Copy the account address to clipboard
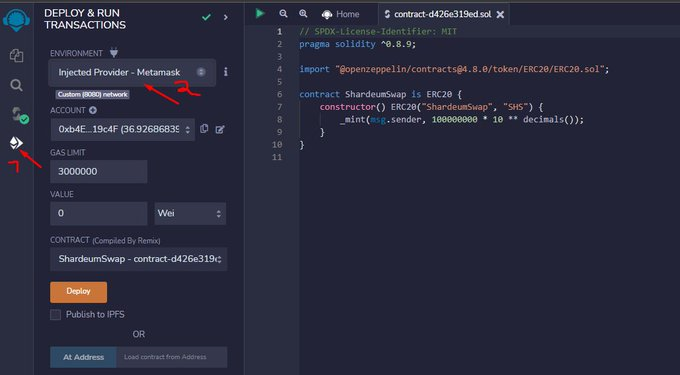 [x=204, y=129]
